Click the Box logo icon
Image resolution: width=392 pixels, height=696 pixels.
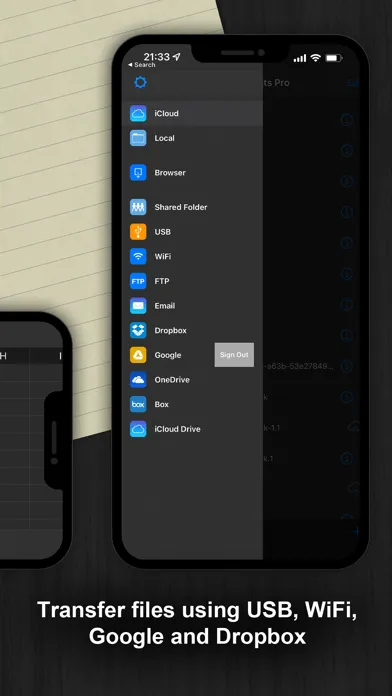(138, 404)
